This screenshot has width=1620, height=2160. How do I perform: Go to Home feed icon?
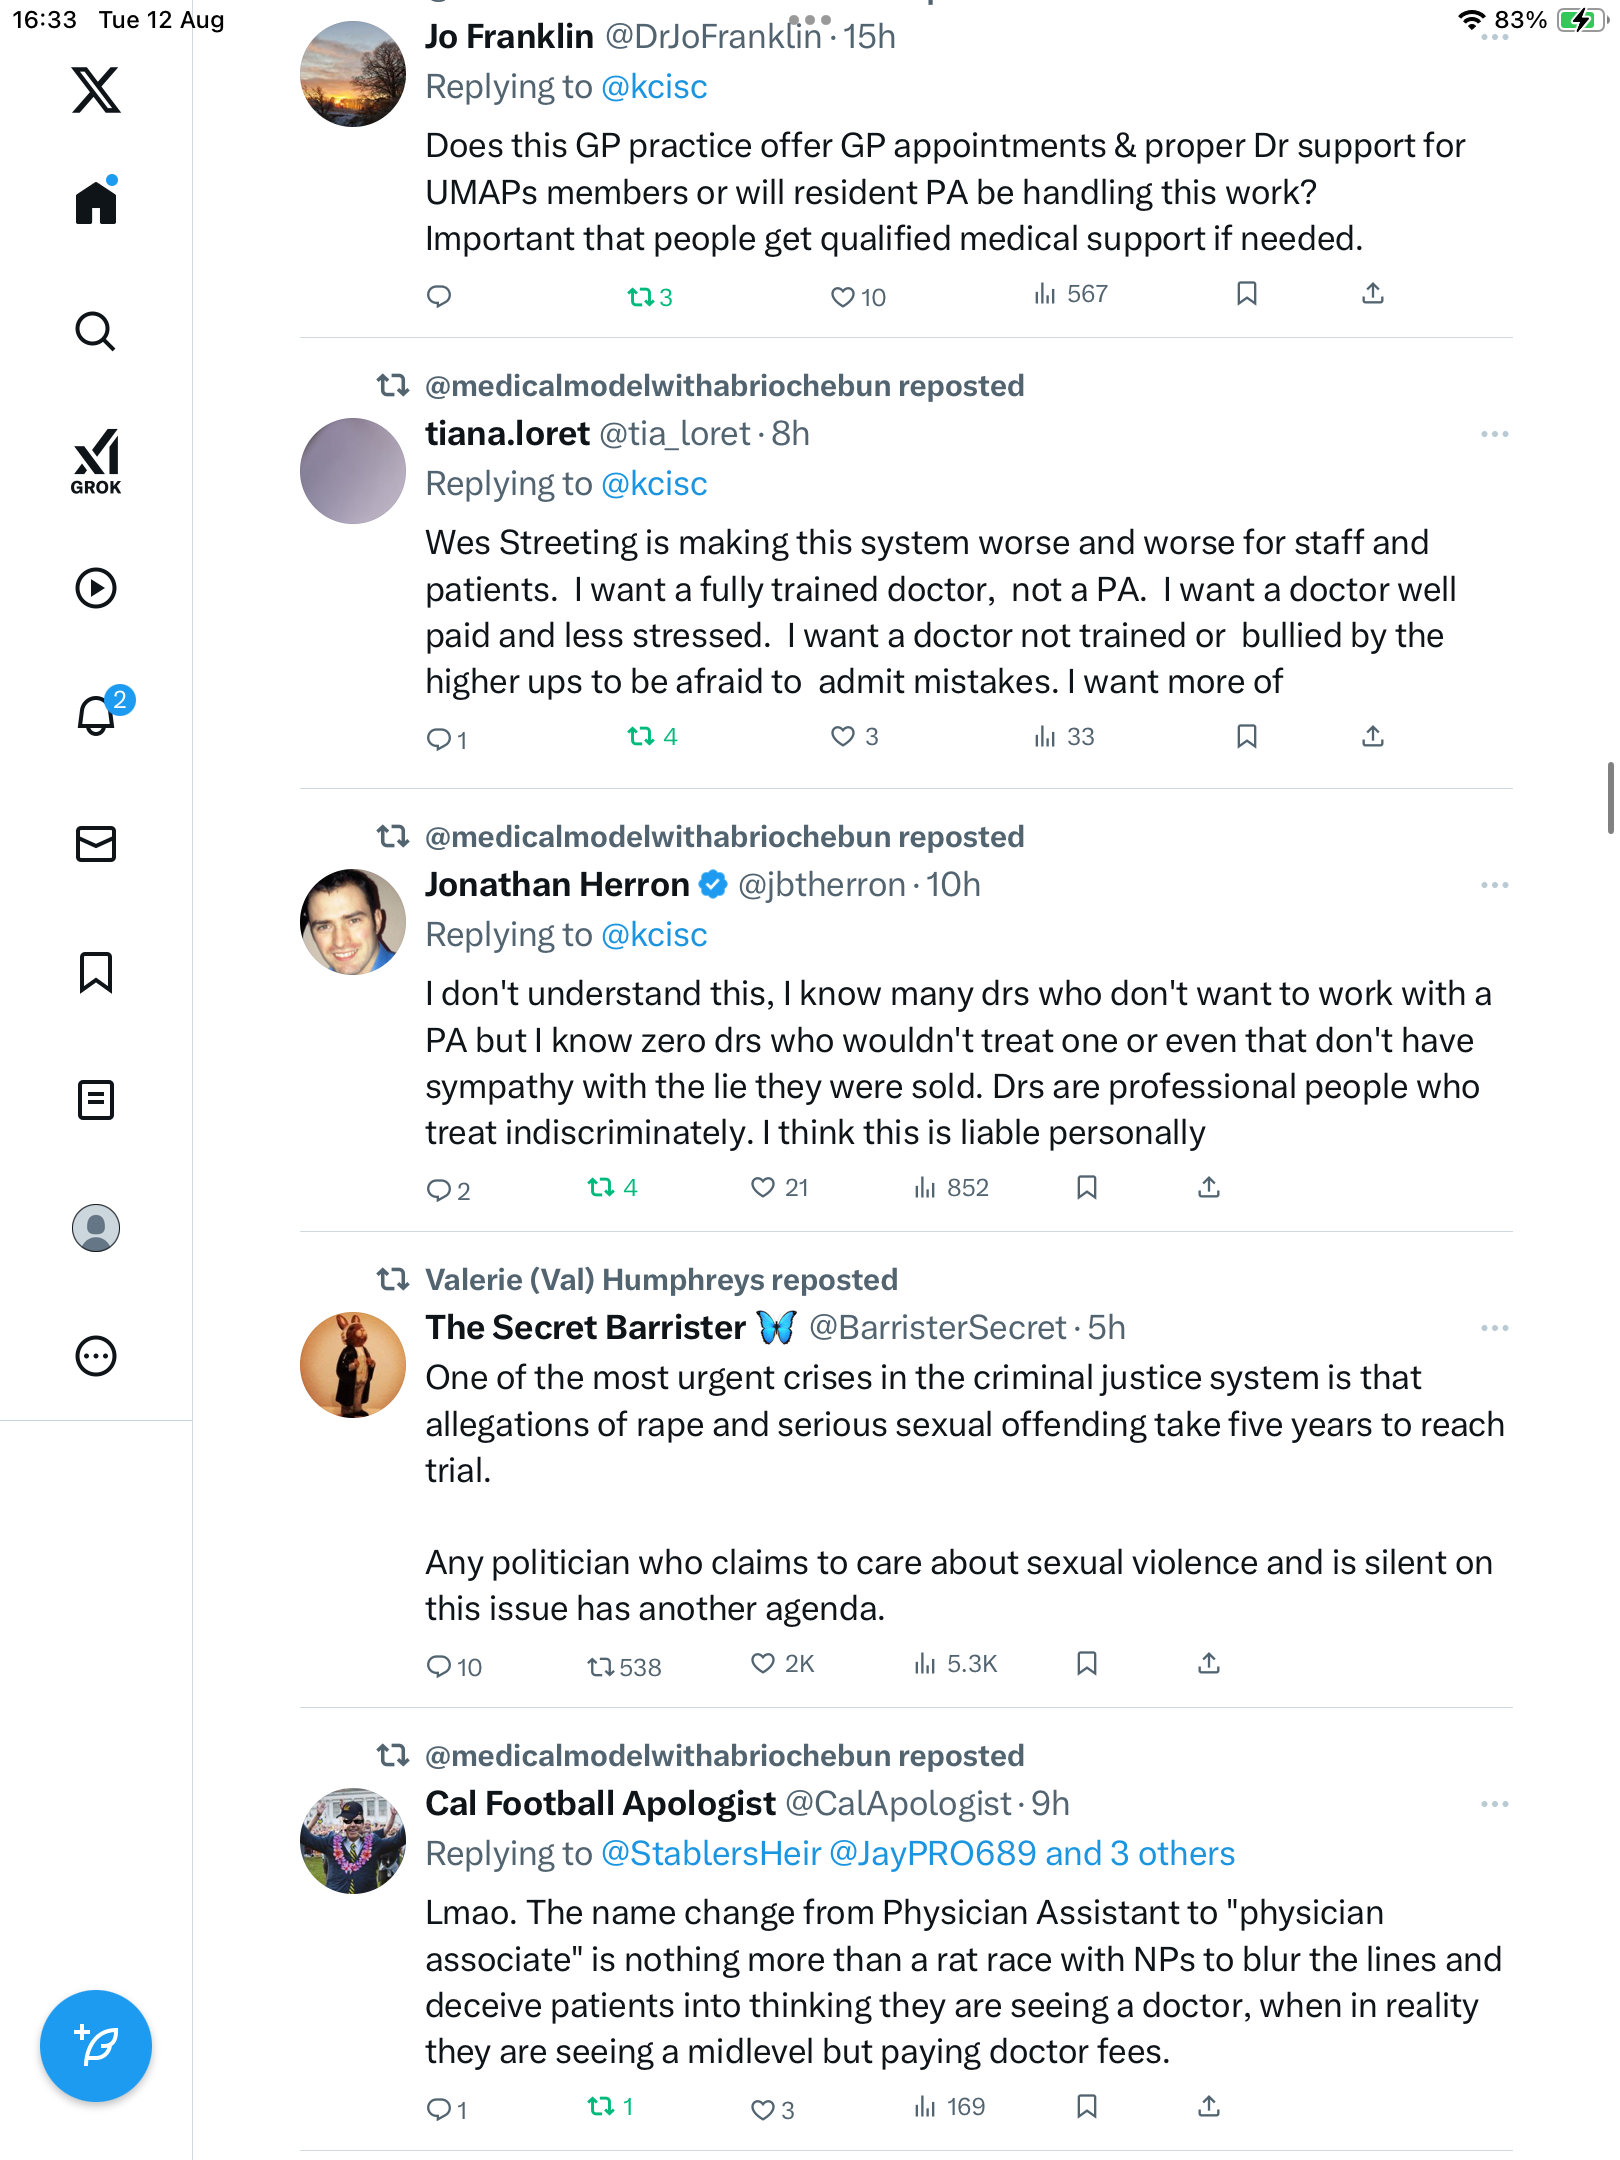(96, 202)
